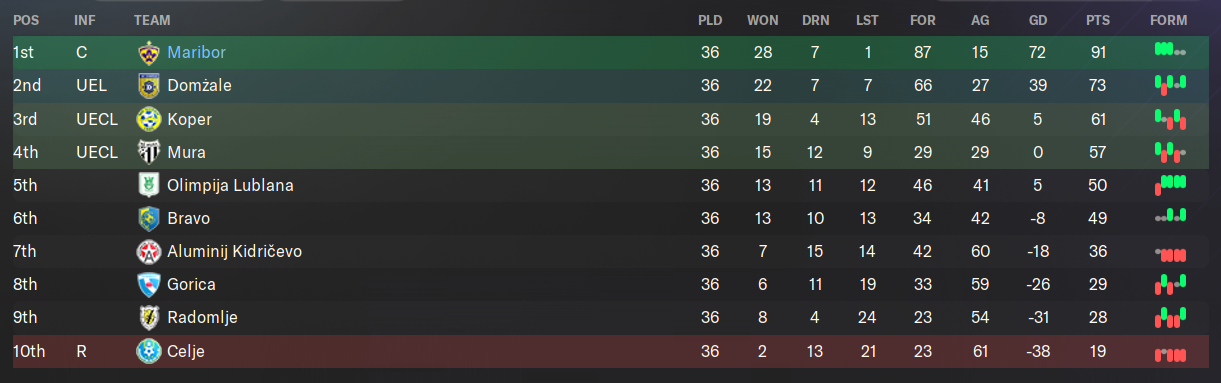Click the Gorica club badge
This screenshot has width=1221, height=383.
[x=149, y=284]
